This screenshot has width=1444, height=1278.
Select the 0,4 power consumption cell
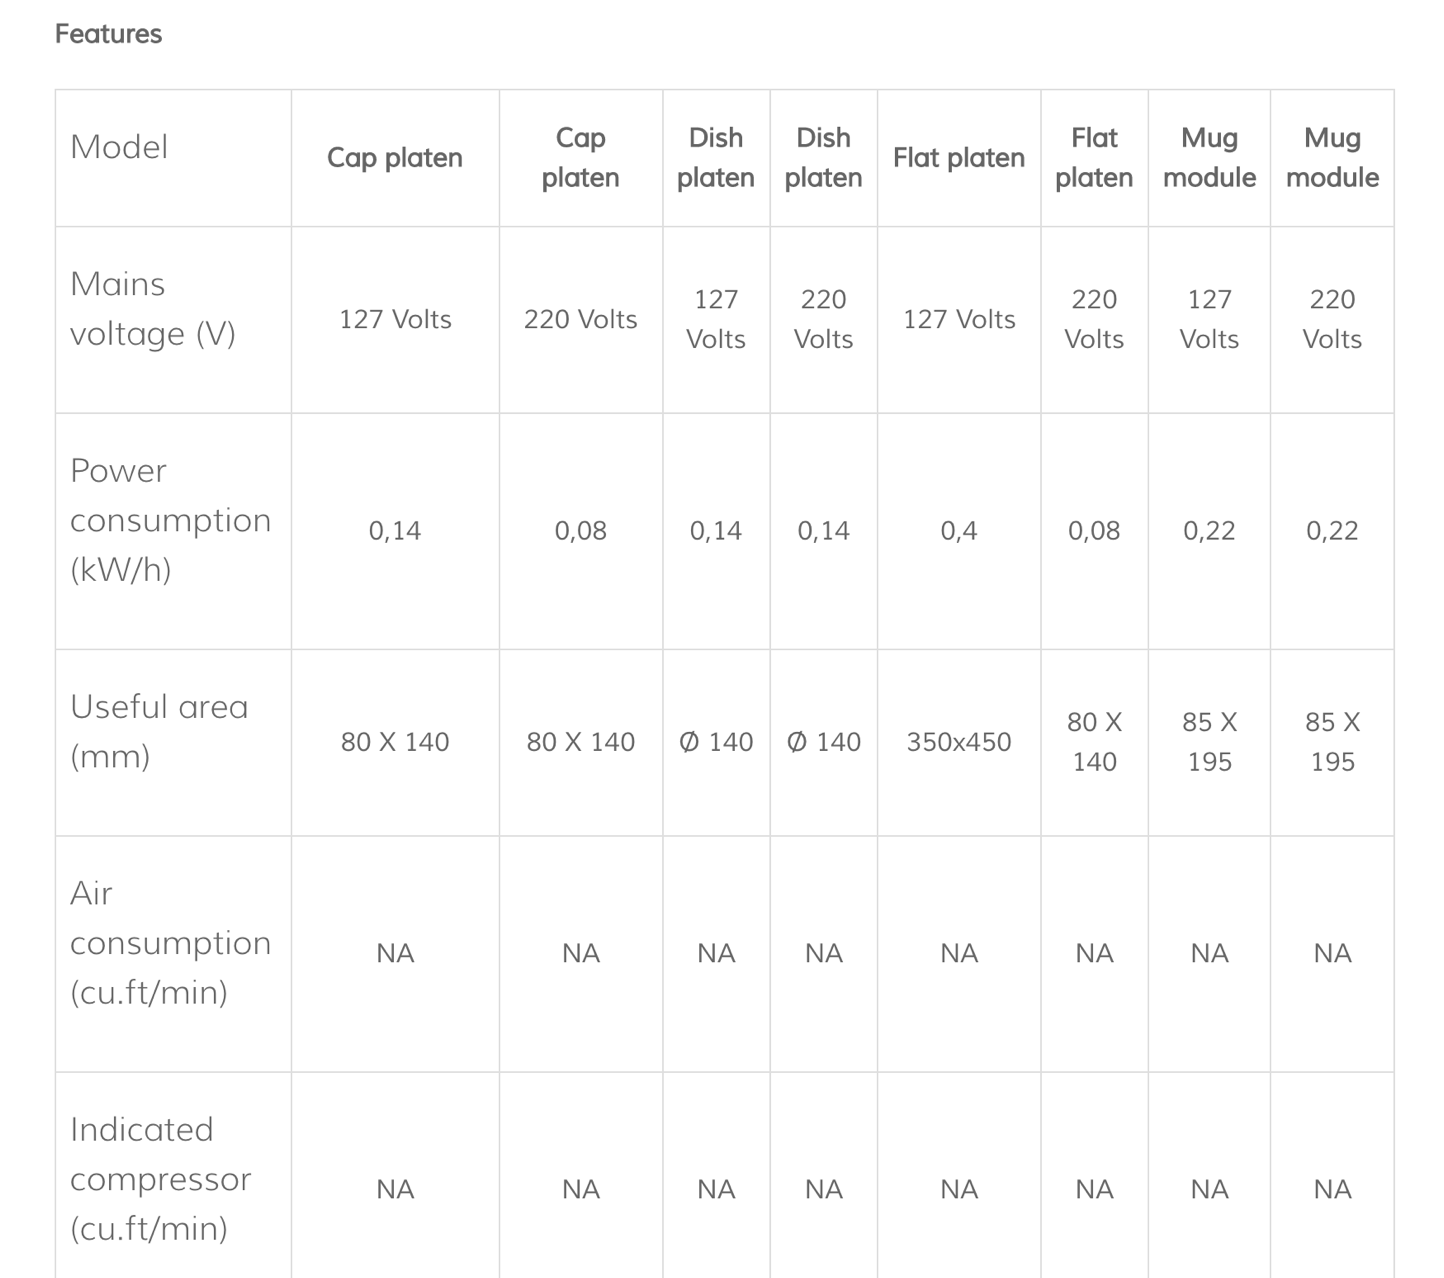[958, 531]
